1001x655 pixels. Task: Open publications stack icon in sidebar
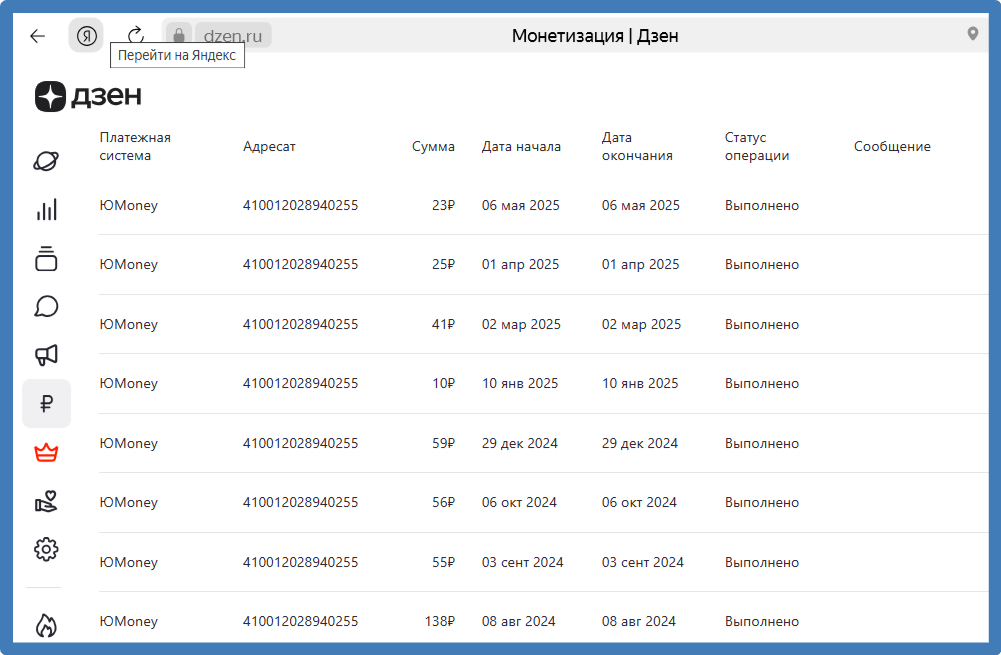[46, 258]
